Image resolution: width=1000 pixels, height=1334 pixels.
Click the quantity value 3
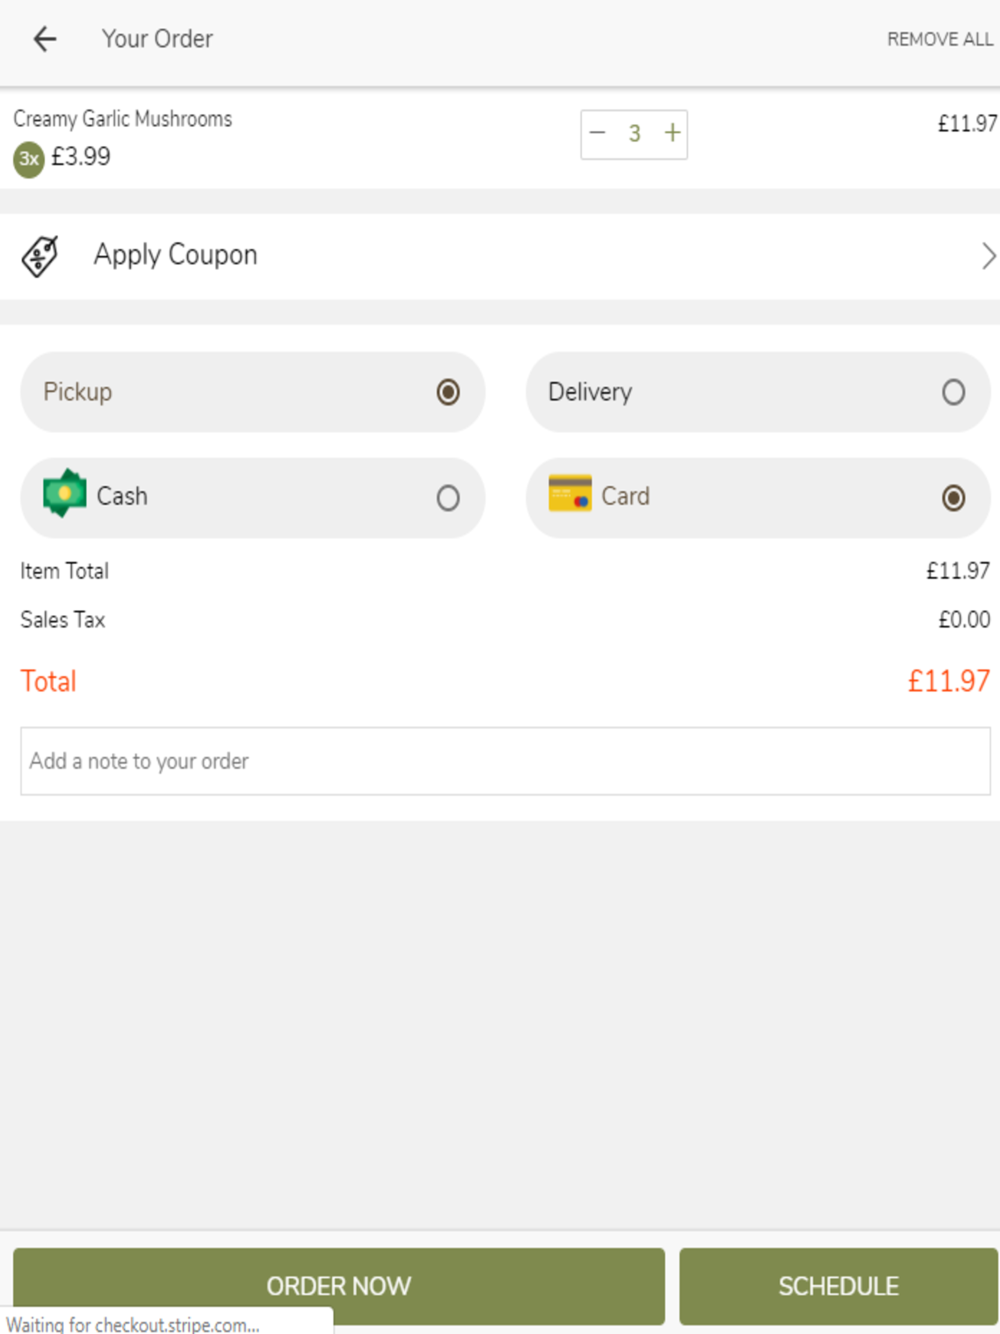pyautogui.click(x=634, y=134)
